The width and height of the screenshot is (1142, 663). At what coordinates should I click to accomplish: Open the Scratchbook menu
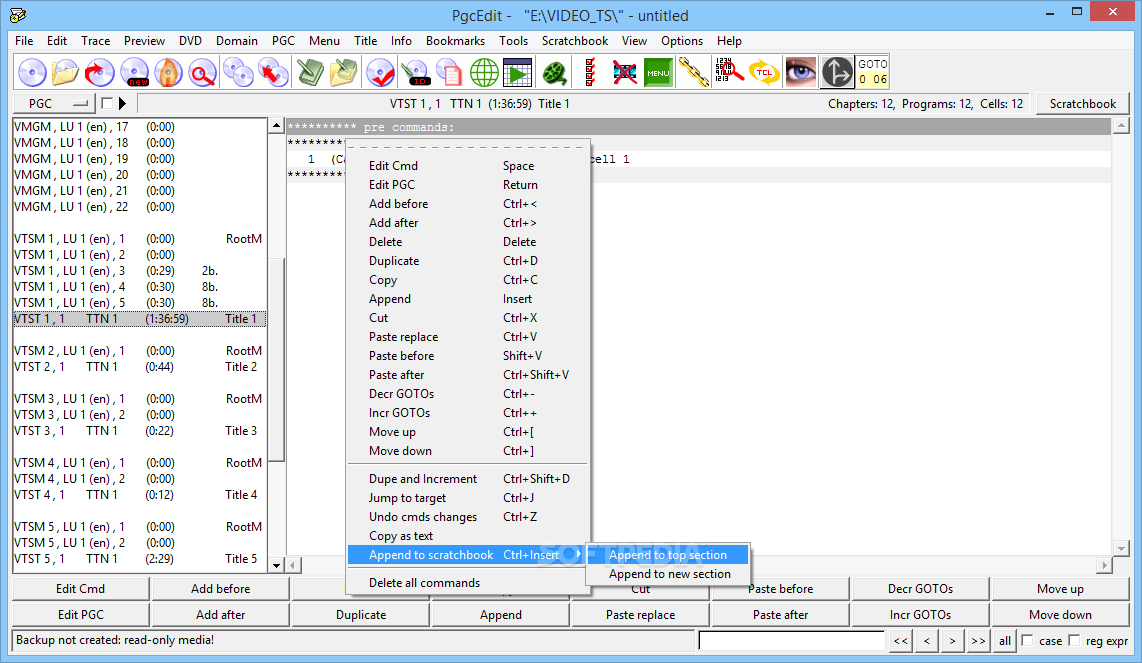click(575, 41)
